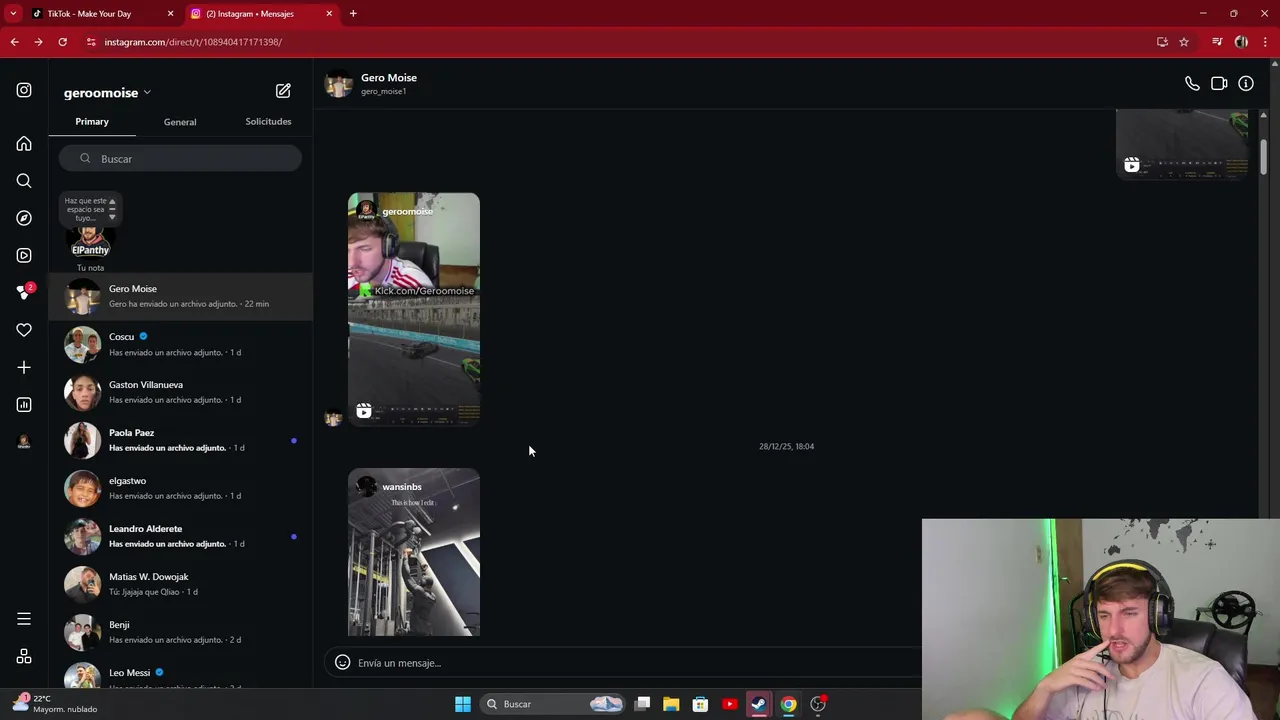Open the Gaston Villanueva conversation
The image size is (1280, 720).
click(180, 392)
